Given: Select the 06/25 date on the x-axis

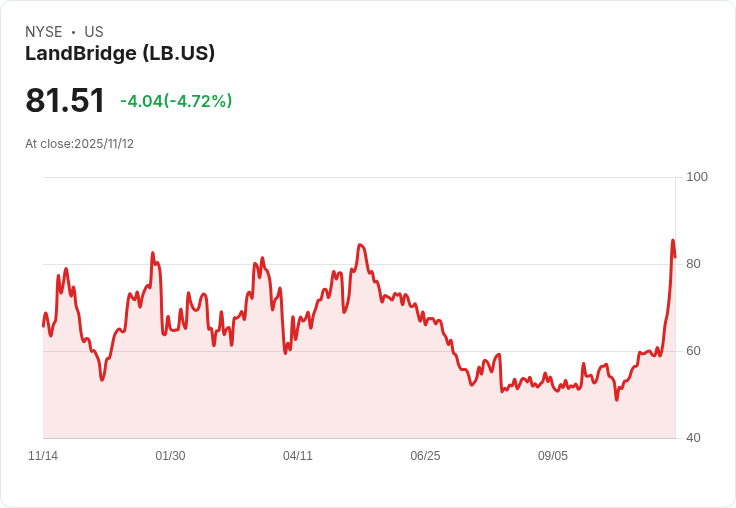Looking at the screenshot, I should [425, 456].
